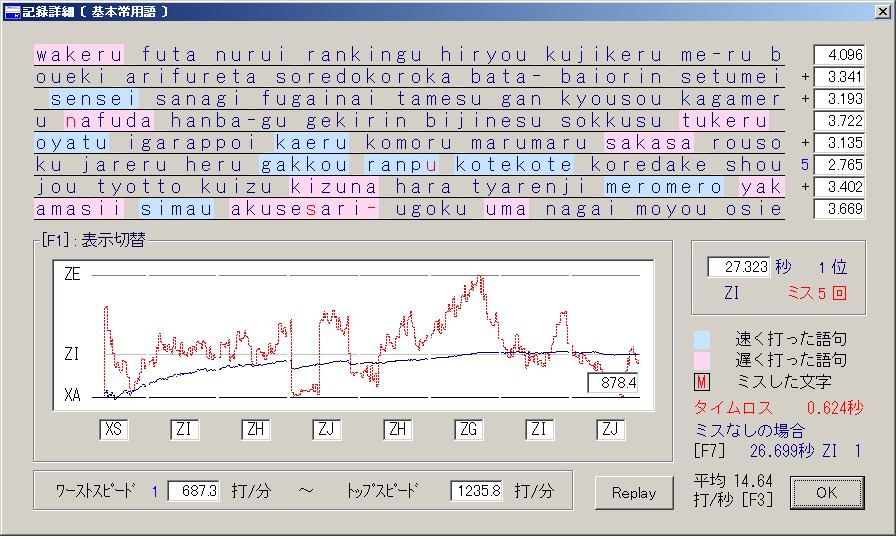Click the blue word simau
This screenshot has width=896, height=538.
(177, 208)
